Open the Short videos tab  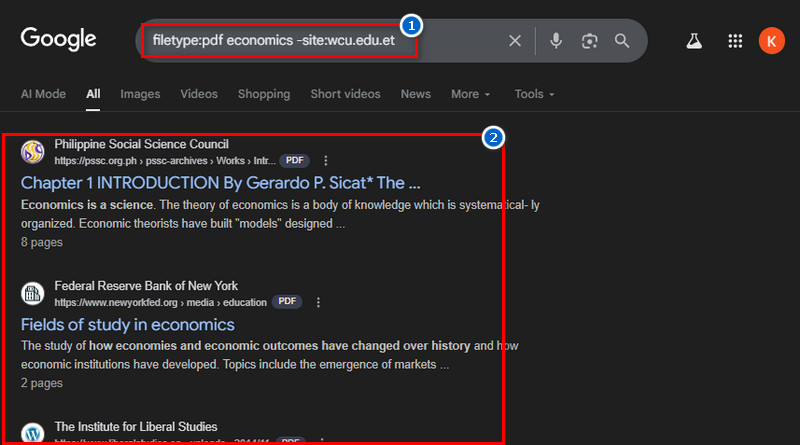point(345,94)
